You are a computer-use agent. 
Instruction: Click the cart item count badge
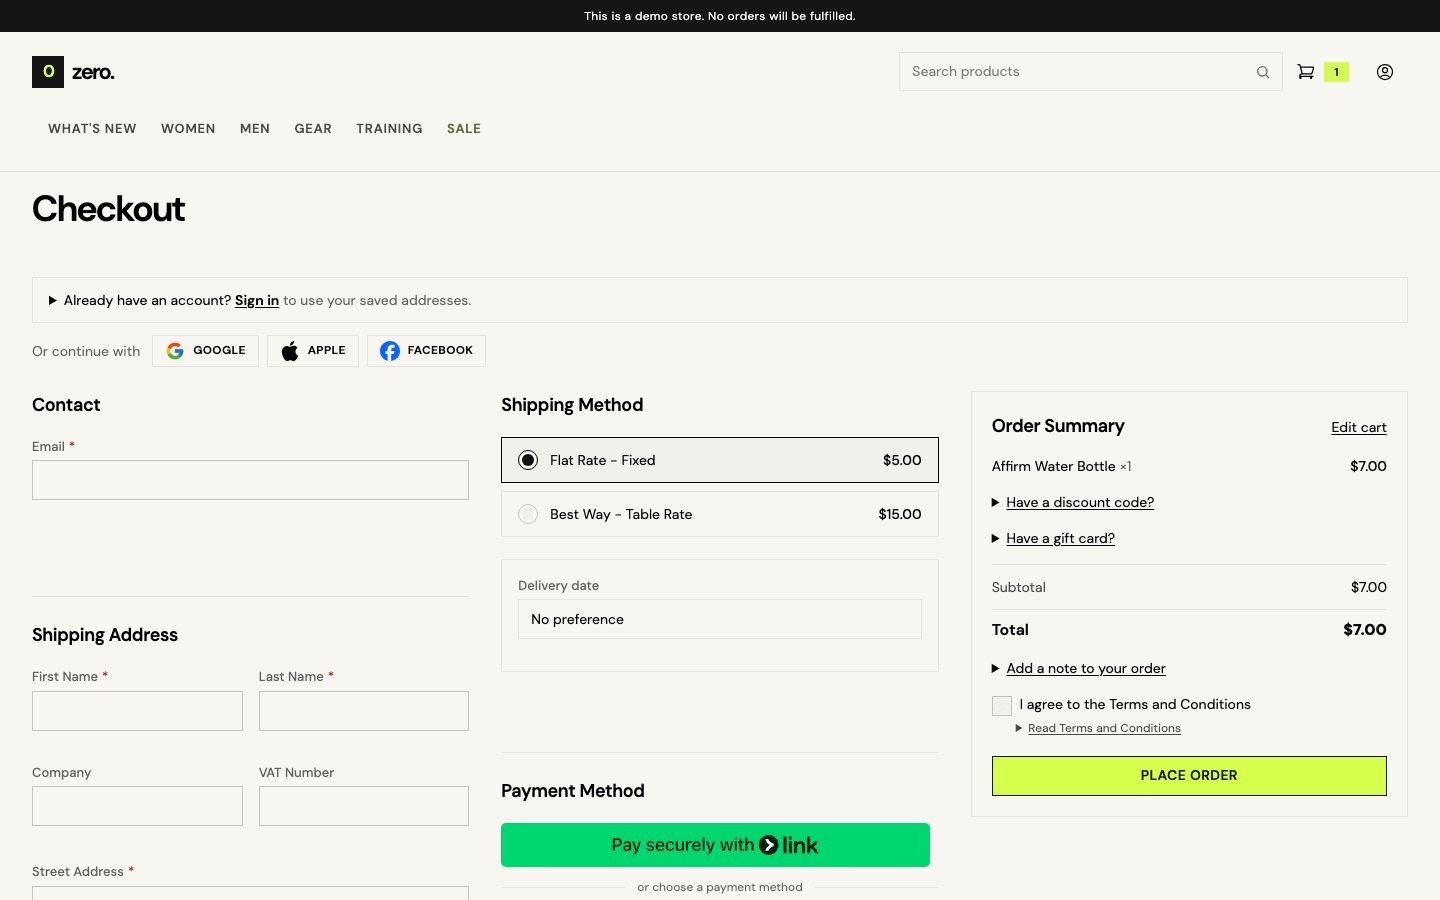click(x=1336, y=72)
